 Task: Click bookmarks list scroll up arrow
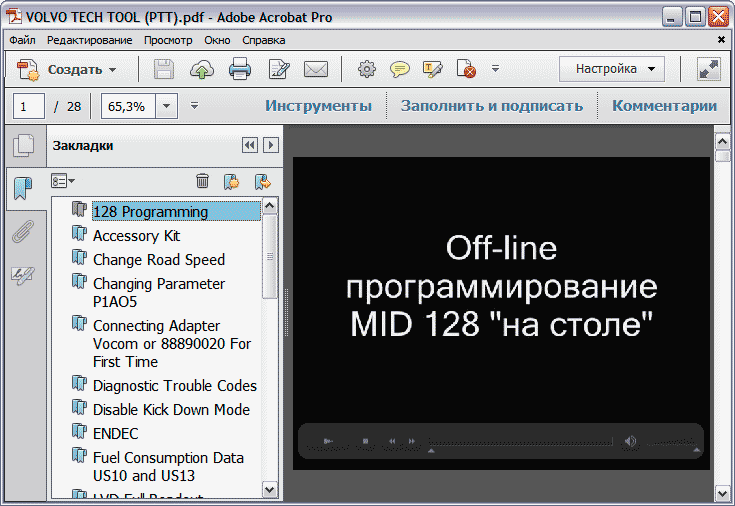coord(270,206)
